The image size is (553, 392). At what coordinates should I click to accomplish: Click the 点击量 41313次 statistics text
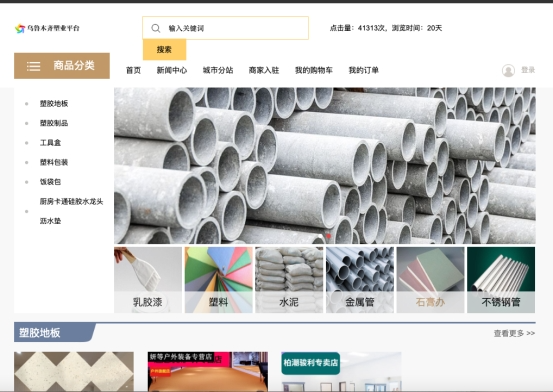pyautogui.click(x=386, y=28)
